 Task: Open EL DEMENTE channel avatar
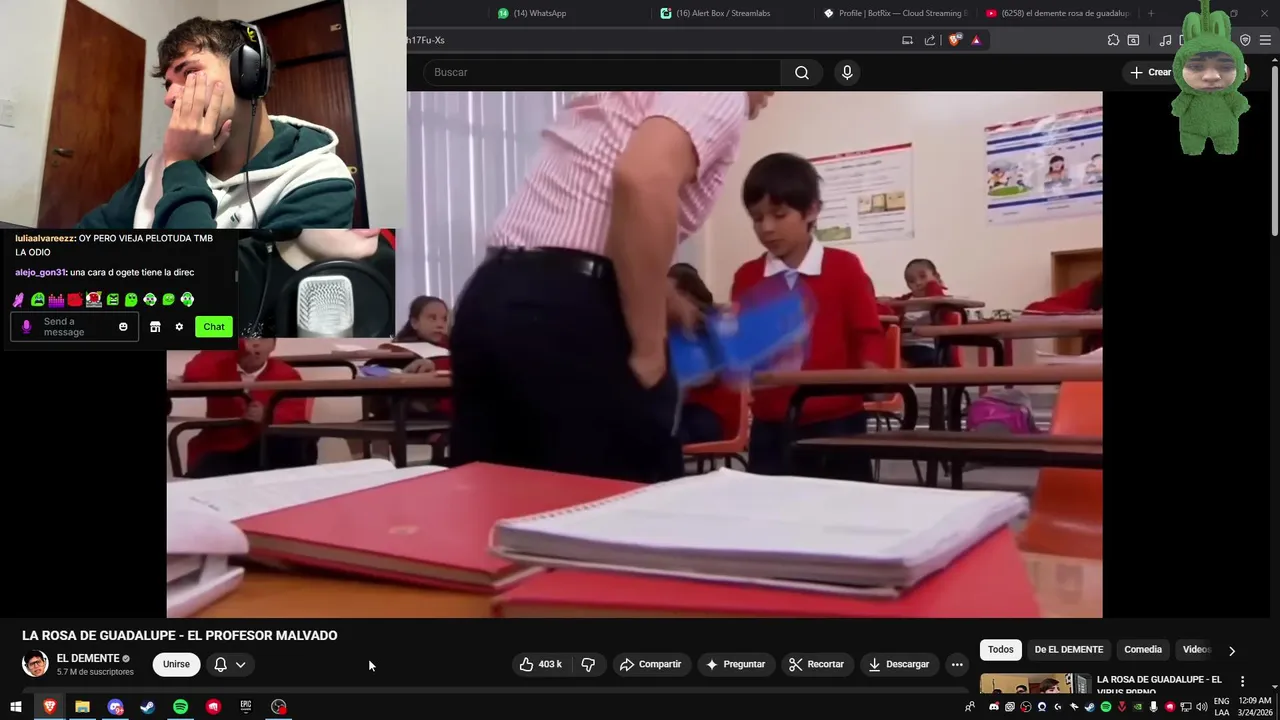click(x=35, y=664)
